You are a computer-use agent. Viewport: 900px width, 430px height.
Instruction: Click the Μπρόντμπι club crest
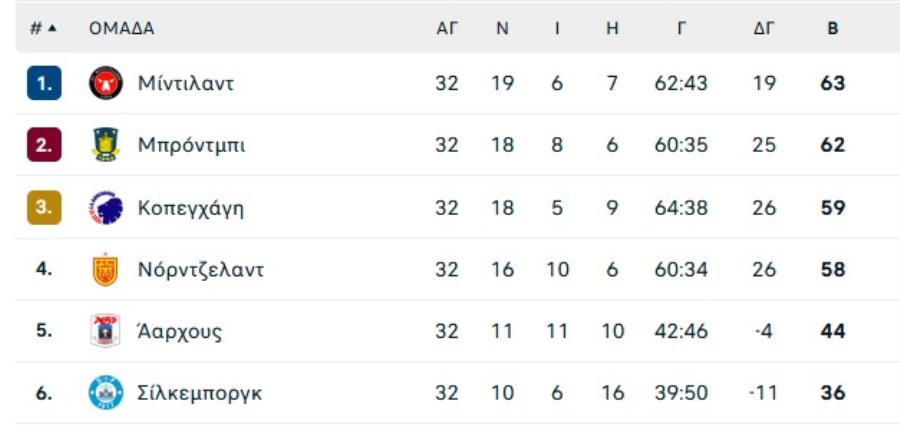coord(106,145)
